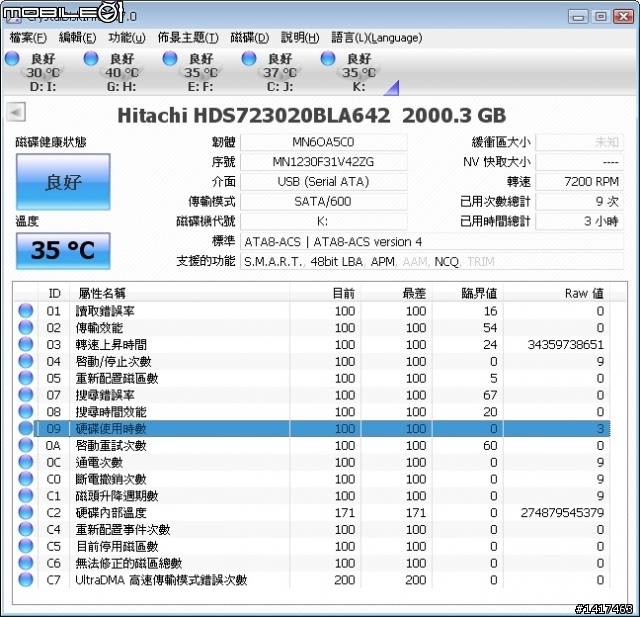The height and width of the screenshot is (617, 640).
Task: Select the UltraDMA 高速傳輸模式錯誤次數 row
Action: [312, 580]
